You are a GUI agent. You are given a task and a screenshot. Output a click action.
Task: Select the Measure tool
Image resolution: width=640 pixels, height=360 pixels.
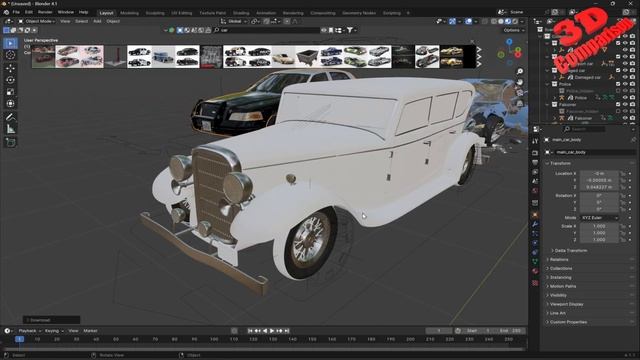(x=11, y=129)
